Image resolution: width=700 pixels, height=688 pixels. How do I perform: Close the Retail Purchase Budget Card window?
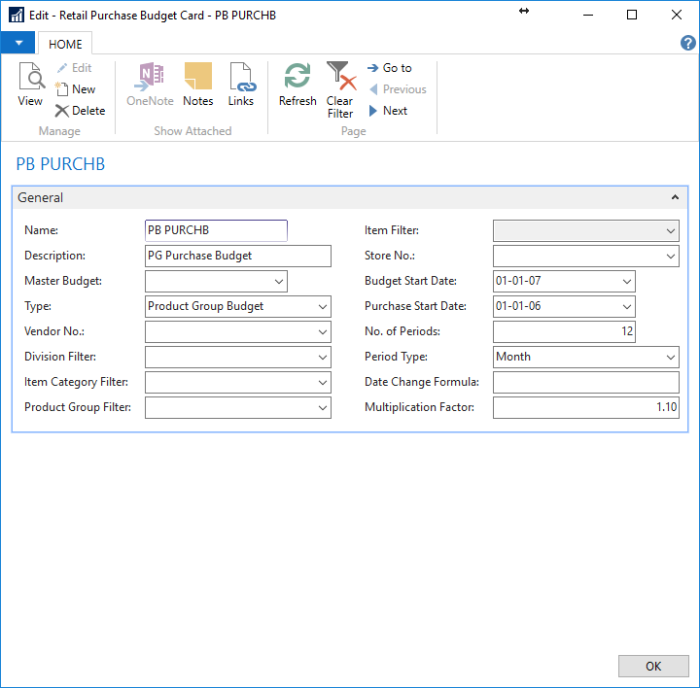pos(676,15)
